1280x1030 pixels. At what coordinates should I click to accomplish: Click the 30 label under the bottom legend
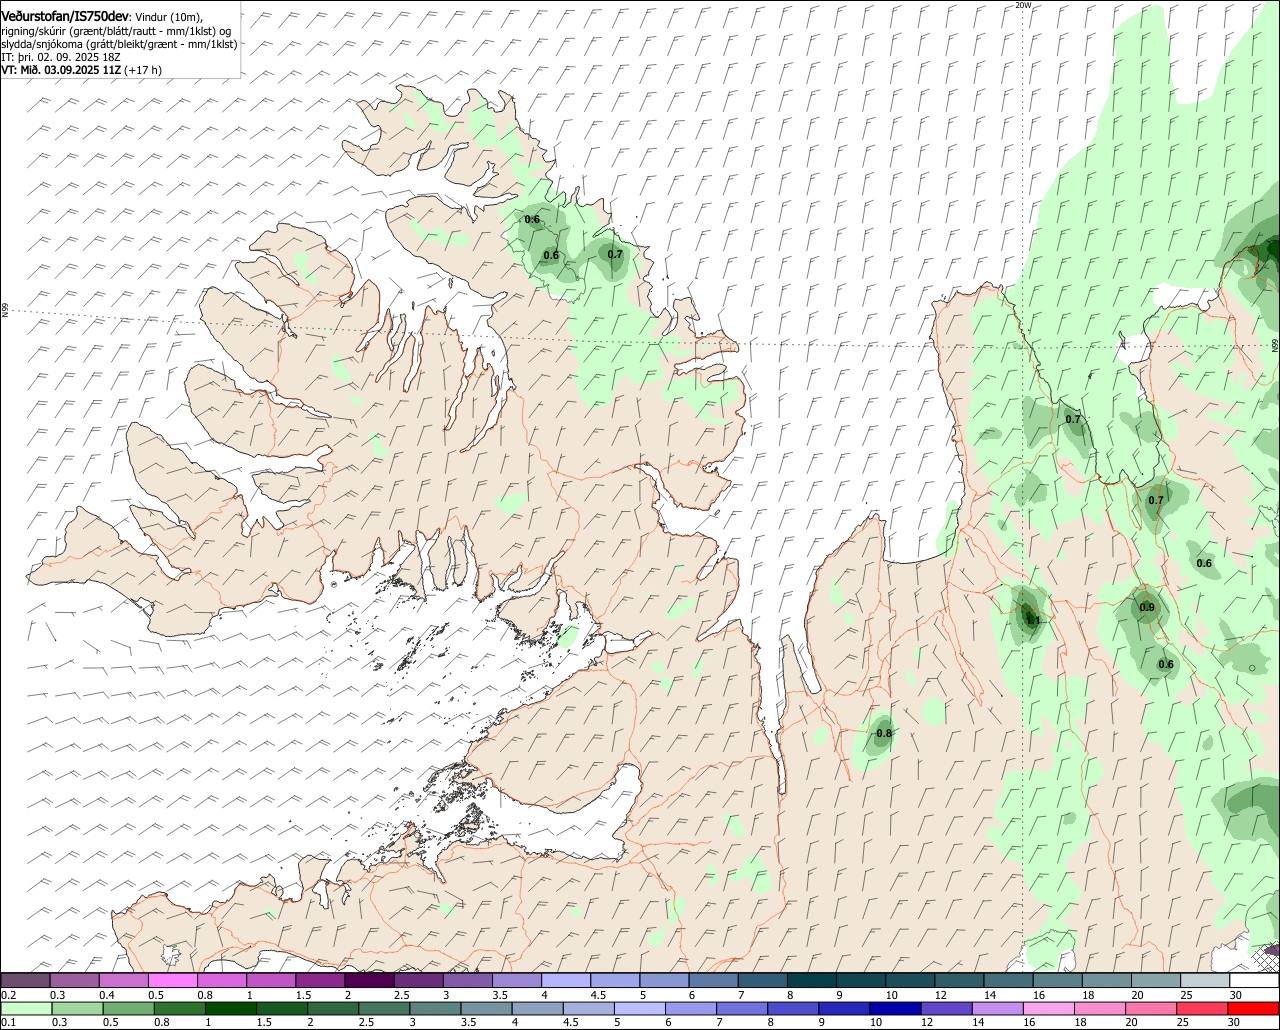1235,1023
